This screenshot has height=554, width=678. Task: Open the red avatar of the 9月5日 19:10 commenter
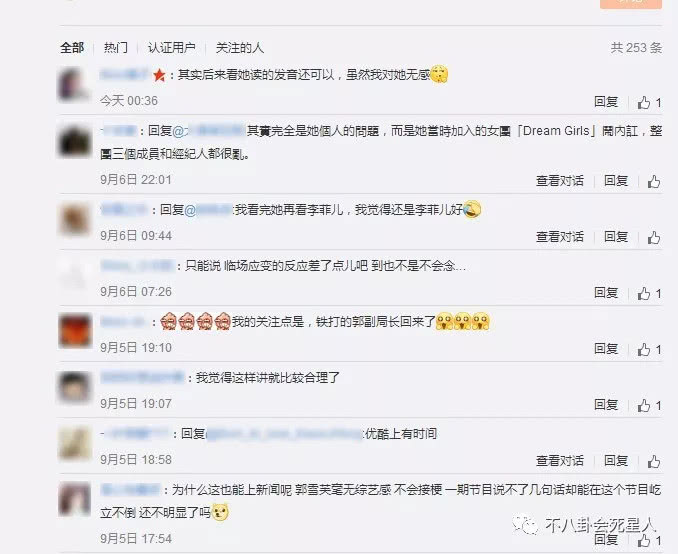(75, 331)
